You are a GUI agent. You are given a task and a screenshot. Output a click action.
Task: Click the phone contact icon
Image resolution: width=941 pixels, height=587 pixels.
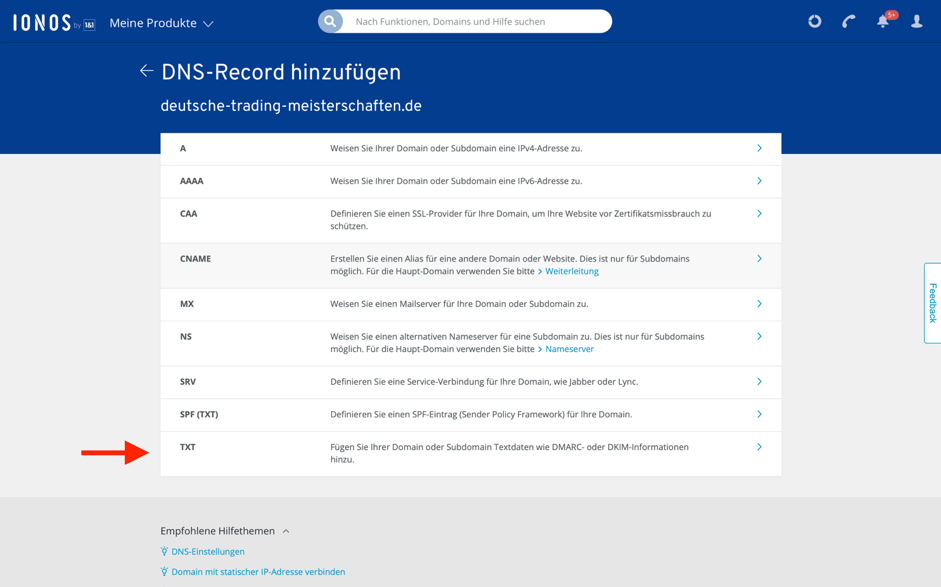pos(849,22)
